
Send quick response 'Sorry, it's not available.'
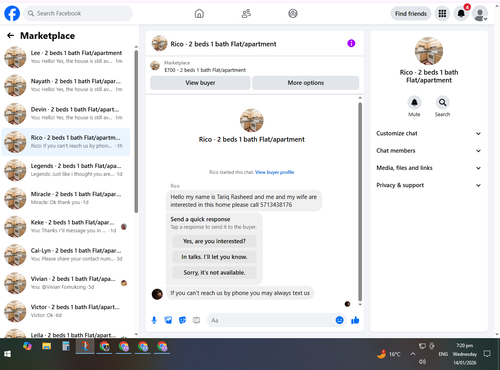coord(214,272)
